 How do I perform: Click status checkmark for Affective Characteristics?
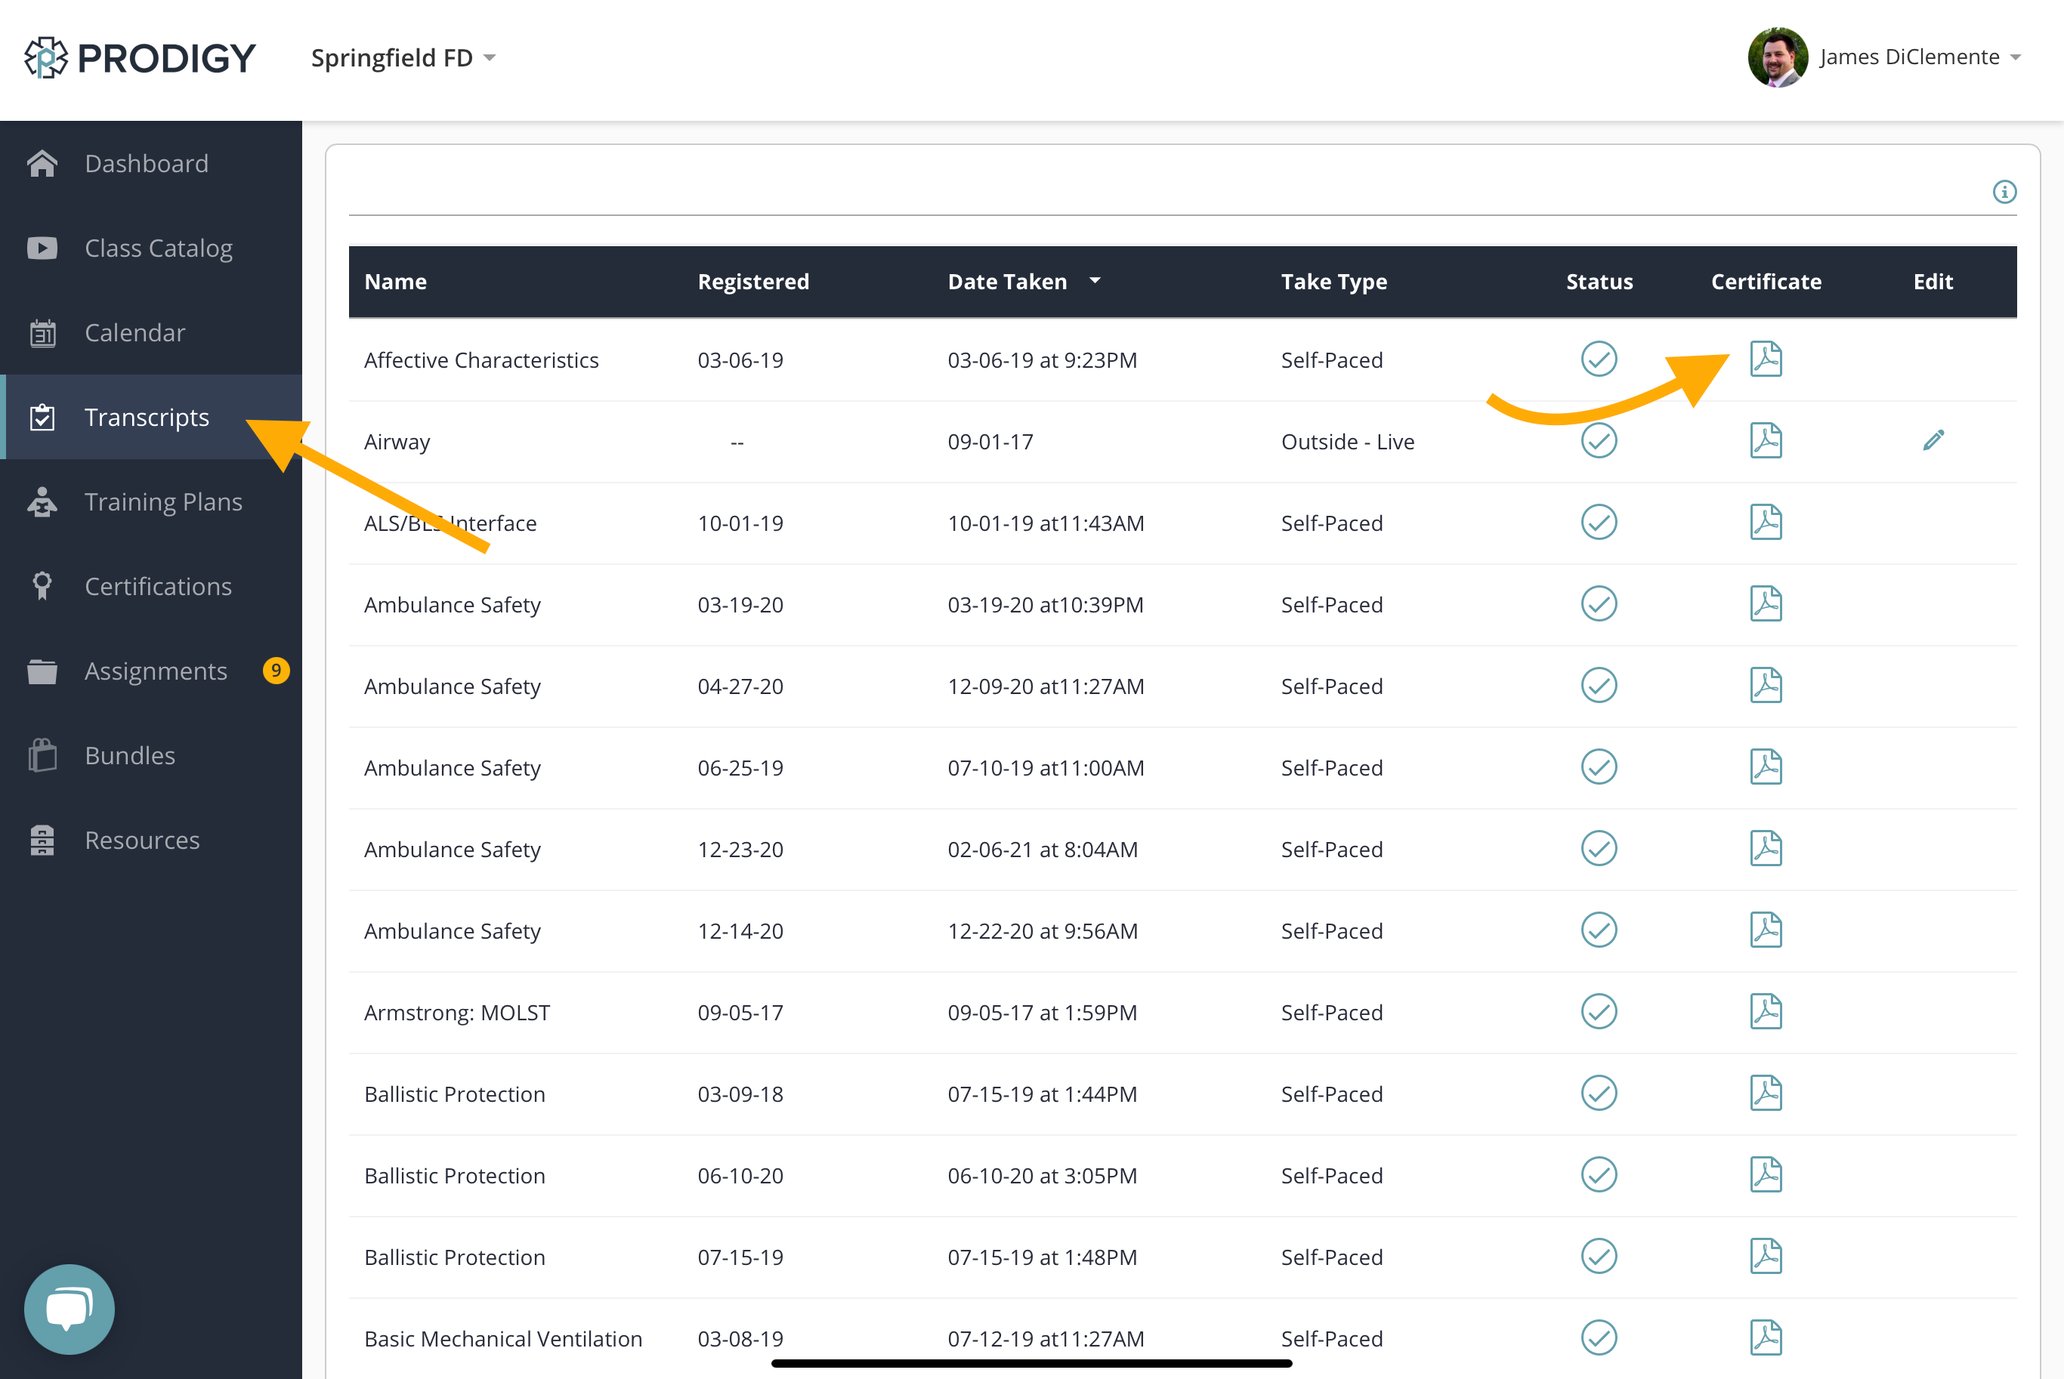pos(1599,359)
